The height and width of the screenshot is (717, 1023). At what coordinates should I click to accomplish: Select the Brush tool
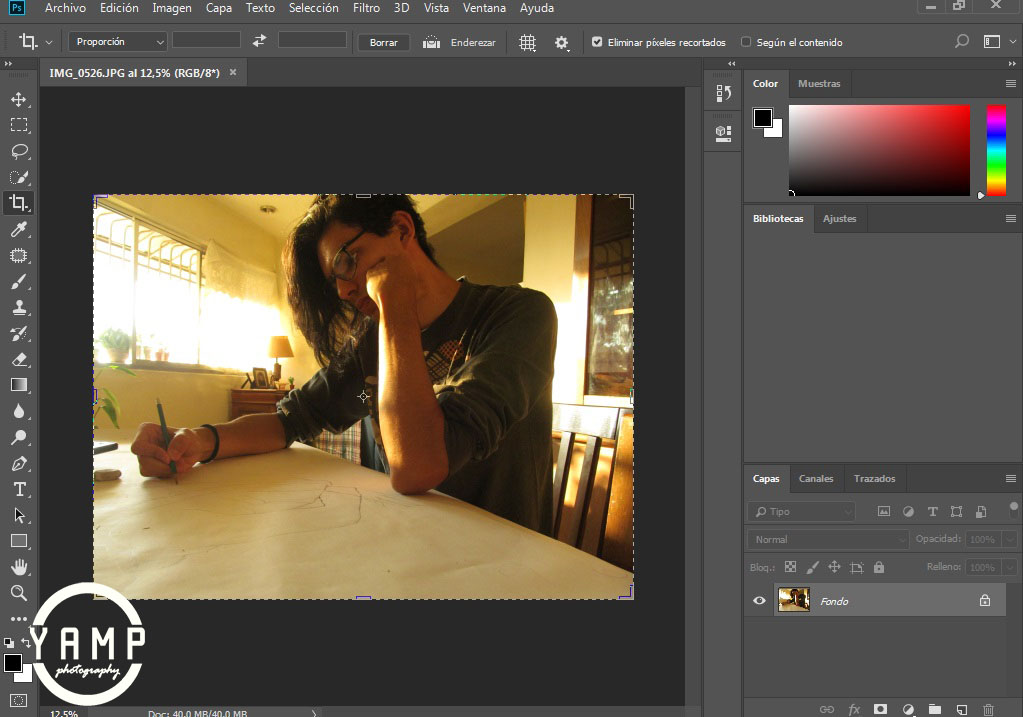pos(18,282)
